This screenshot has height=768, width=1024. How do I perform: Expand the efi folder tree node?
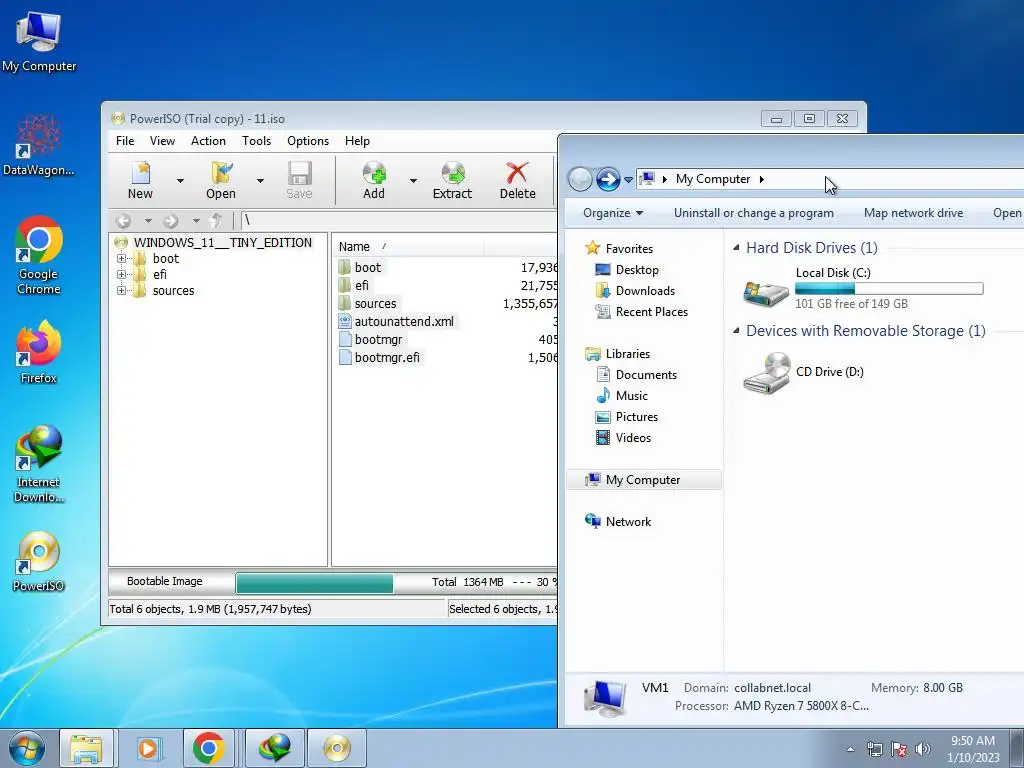(121, 274)
